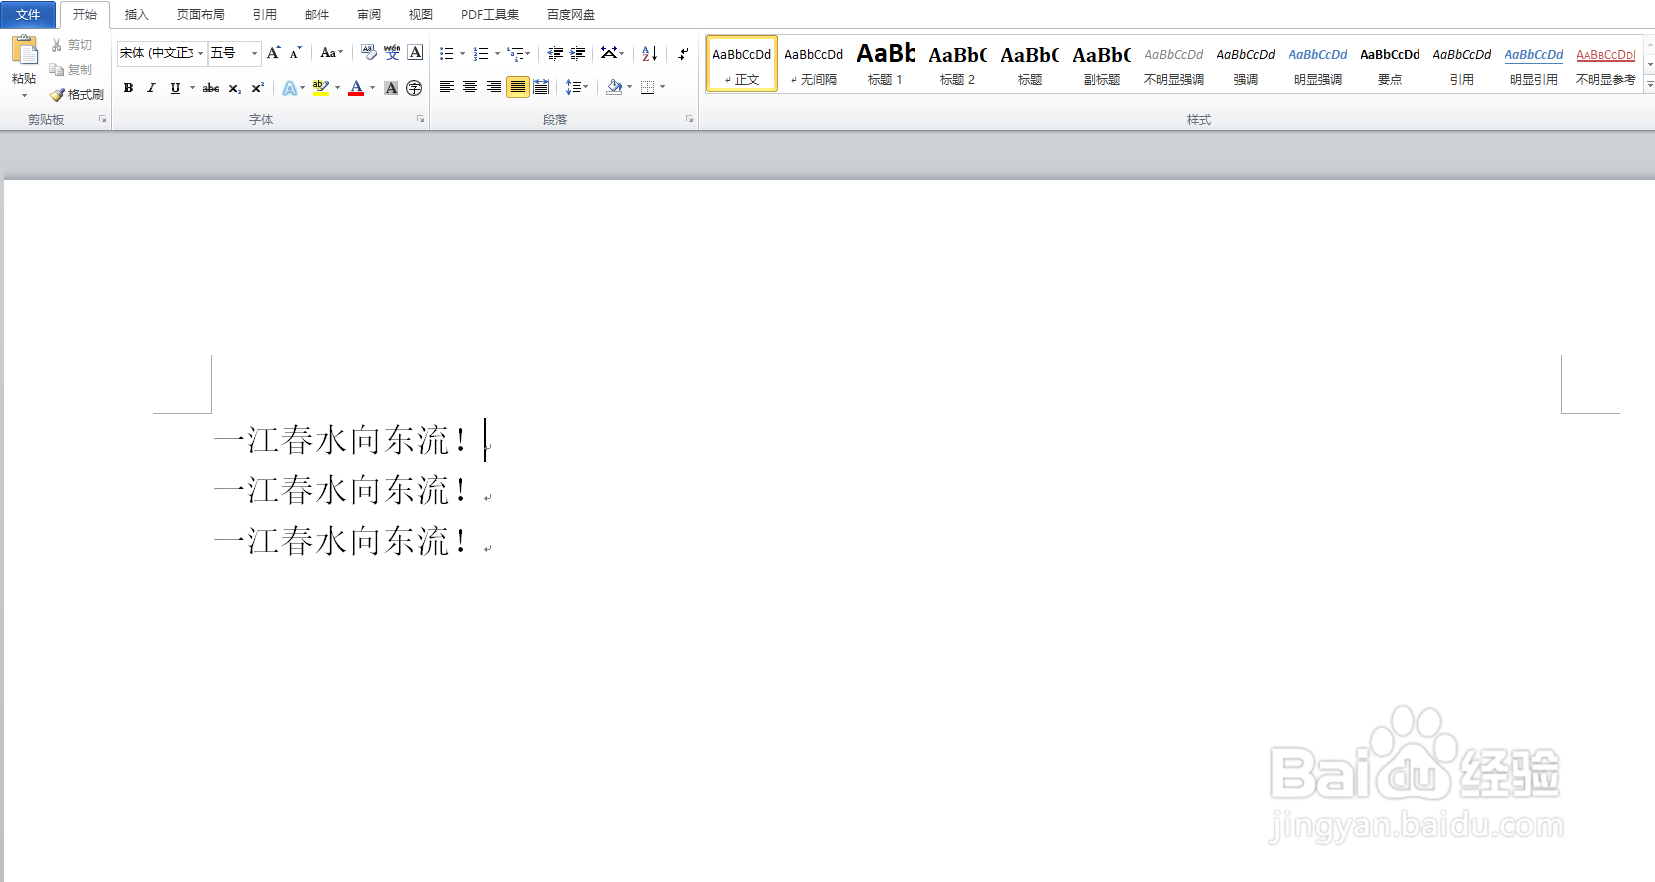The width and height of the screenshot is (1655, 882).
Task: Click the 剪切 (Cut) button
Action: click(71, 45)
